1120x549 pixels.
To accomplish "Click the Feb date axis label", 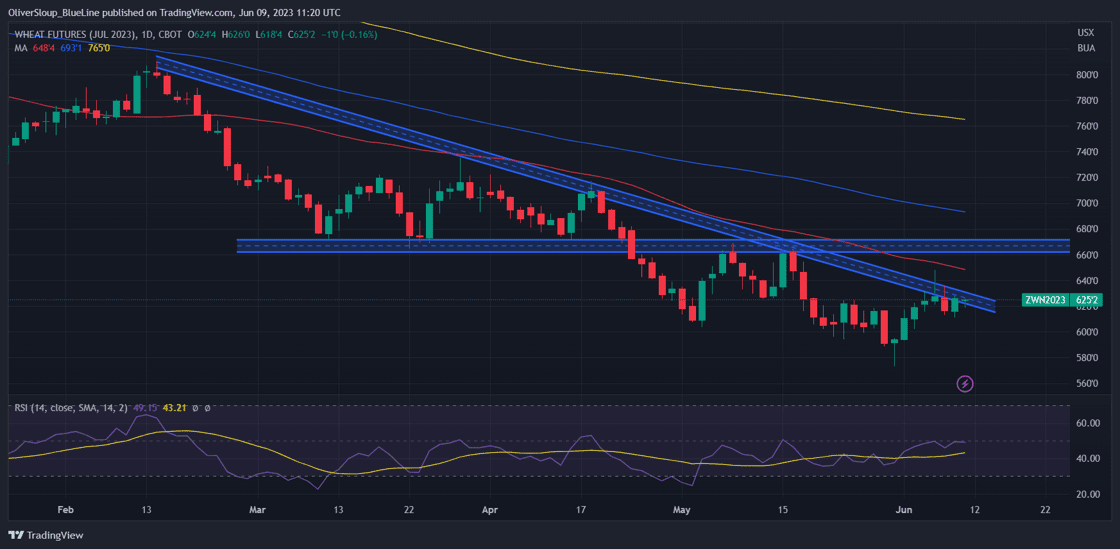I will (65, 510).
